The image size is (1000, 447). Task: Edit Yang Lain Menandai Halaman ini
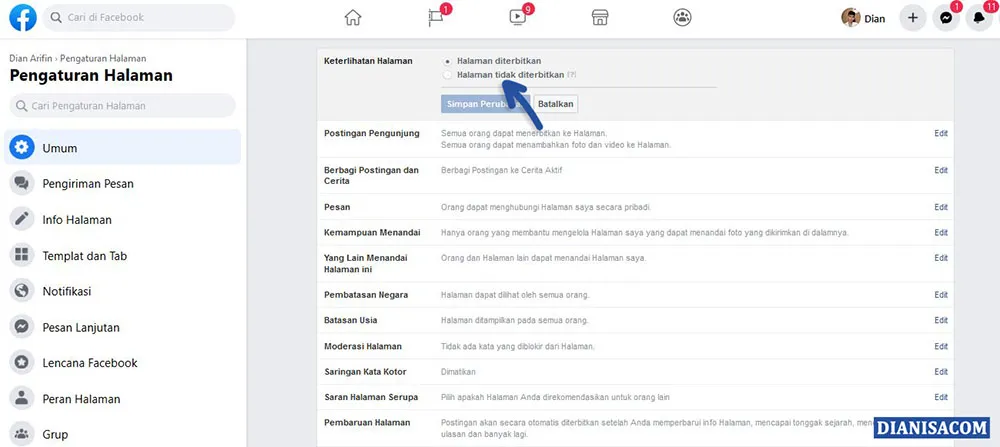pos(941,258)
